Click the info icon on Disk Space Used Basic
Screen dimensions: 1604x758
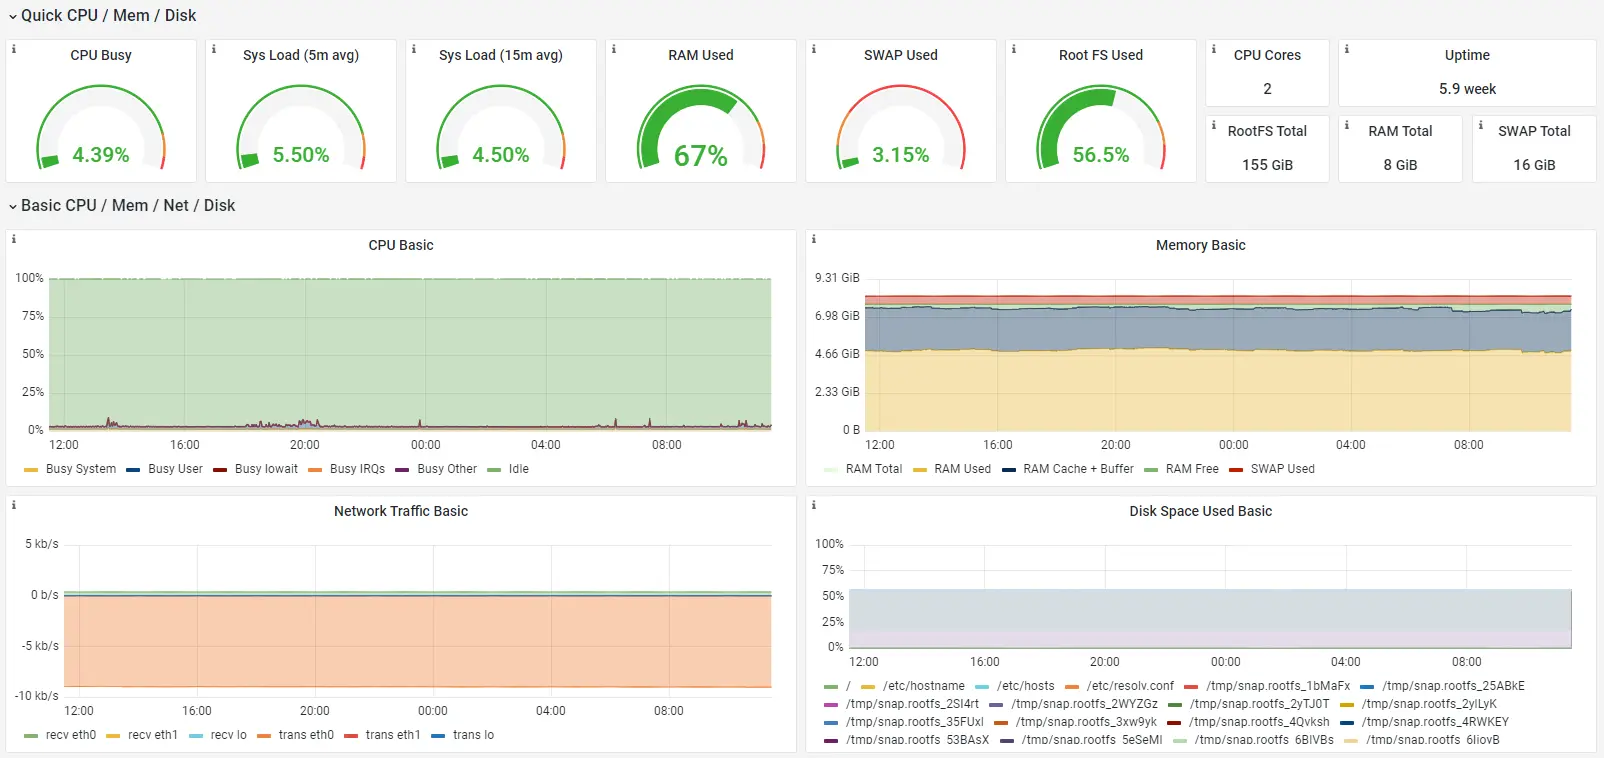813,505
